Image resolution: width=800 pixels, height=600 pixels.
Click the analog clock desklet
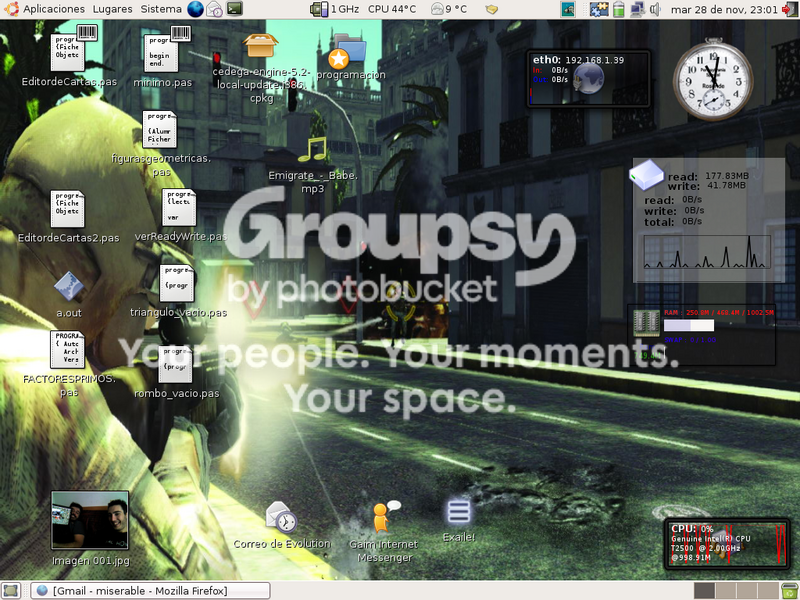tap(713, 79)
